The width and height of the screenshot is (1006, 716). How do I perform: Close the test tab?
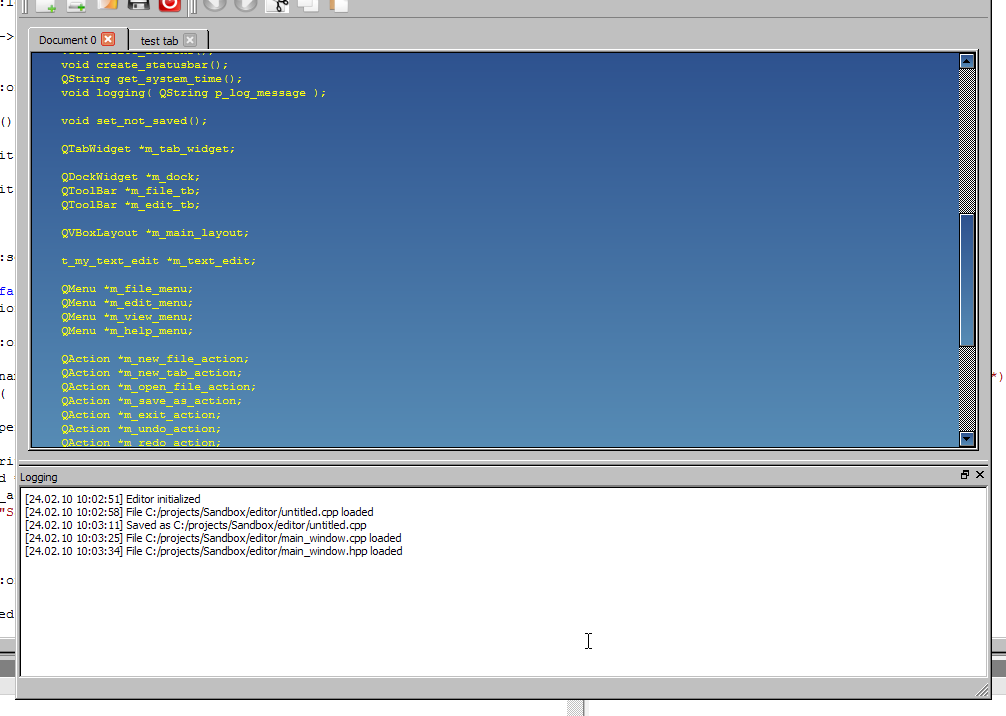click(190, 40)
